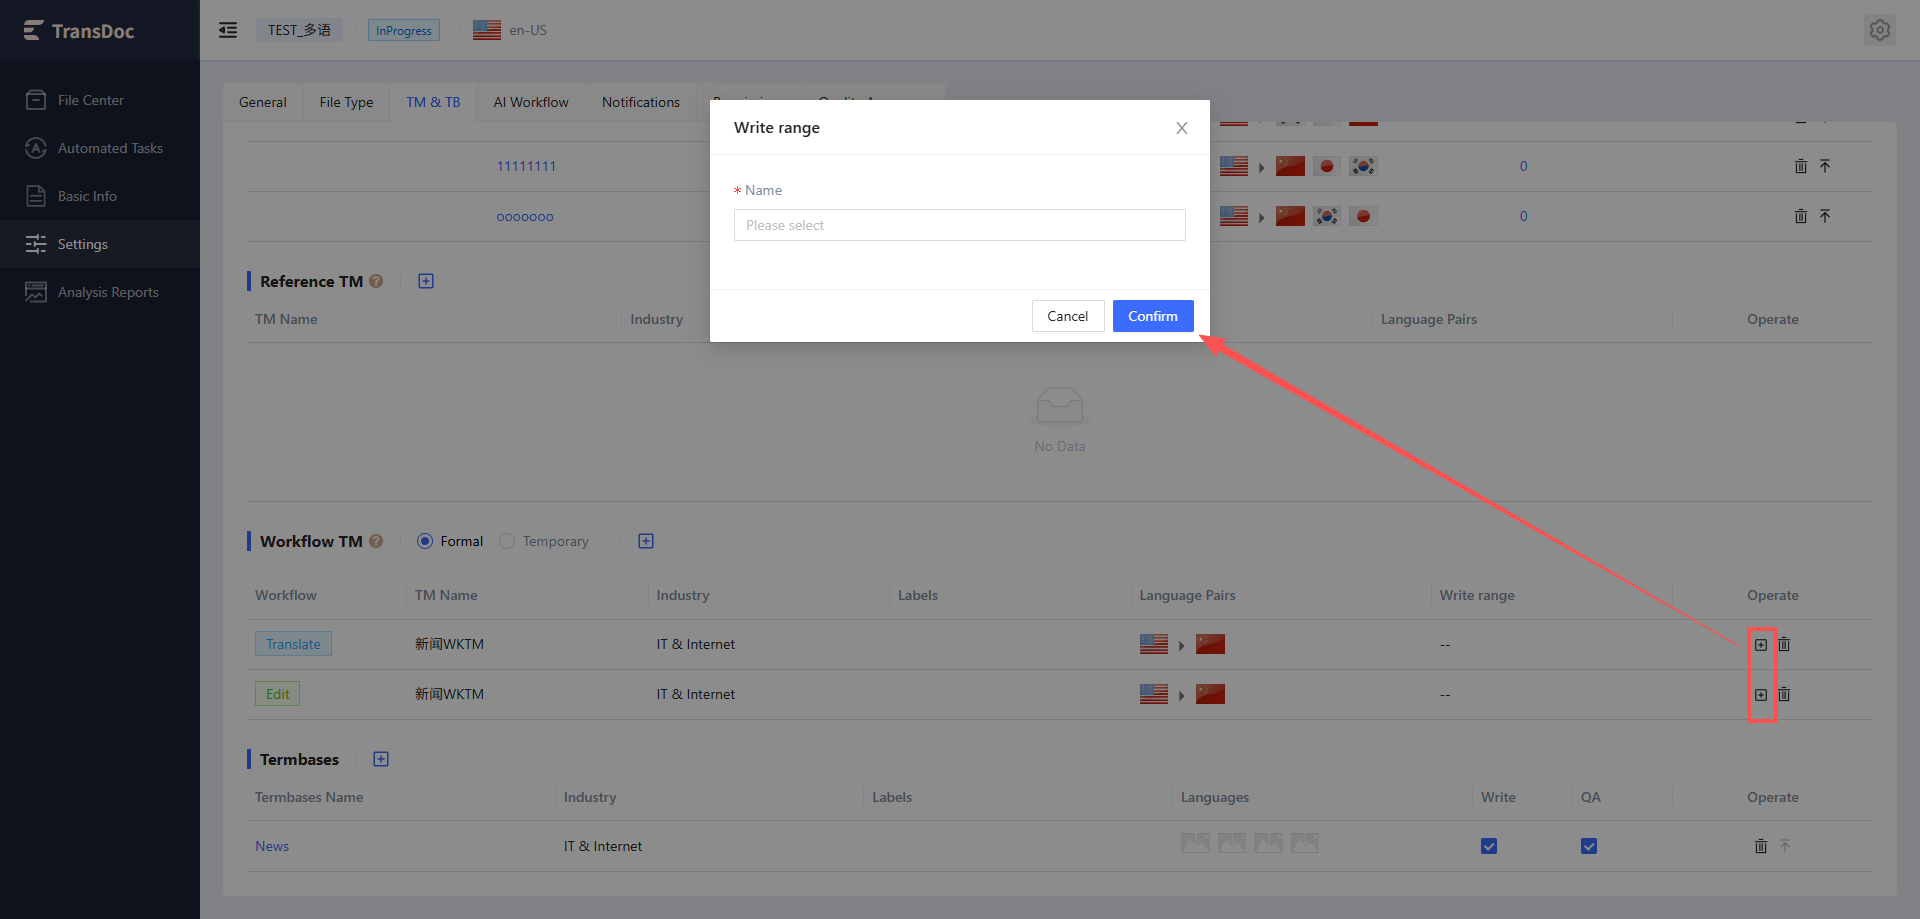The height and width of the screenshot is (919, 1920).
Task: Delete the 11111111 TM row
Action: point(1801,166)
